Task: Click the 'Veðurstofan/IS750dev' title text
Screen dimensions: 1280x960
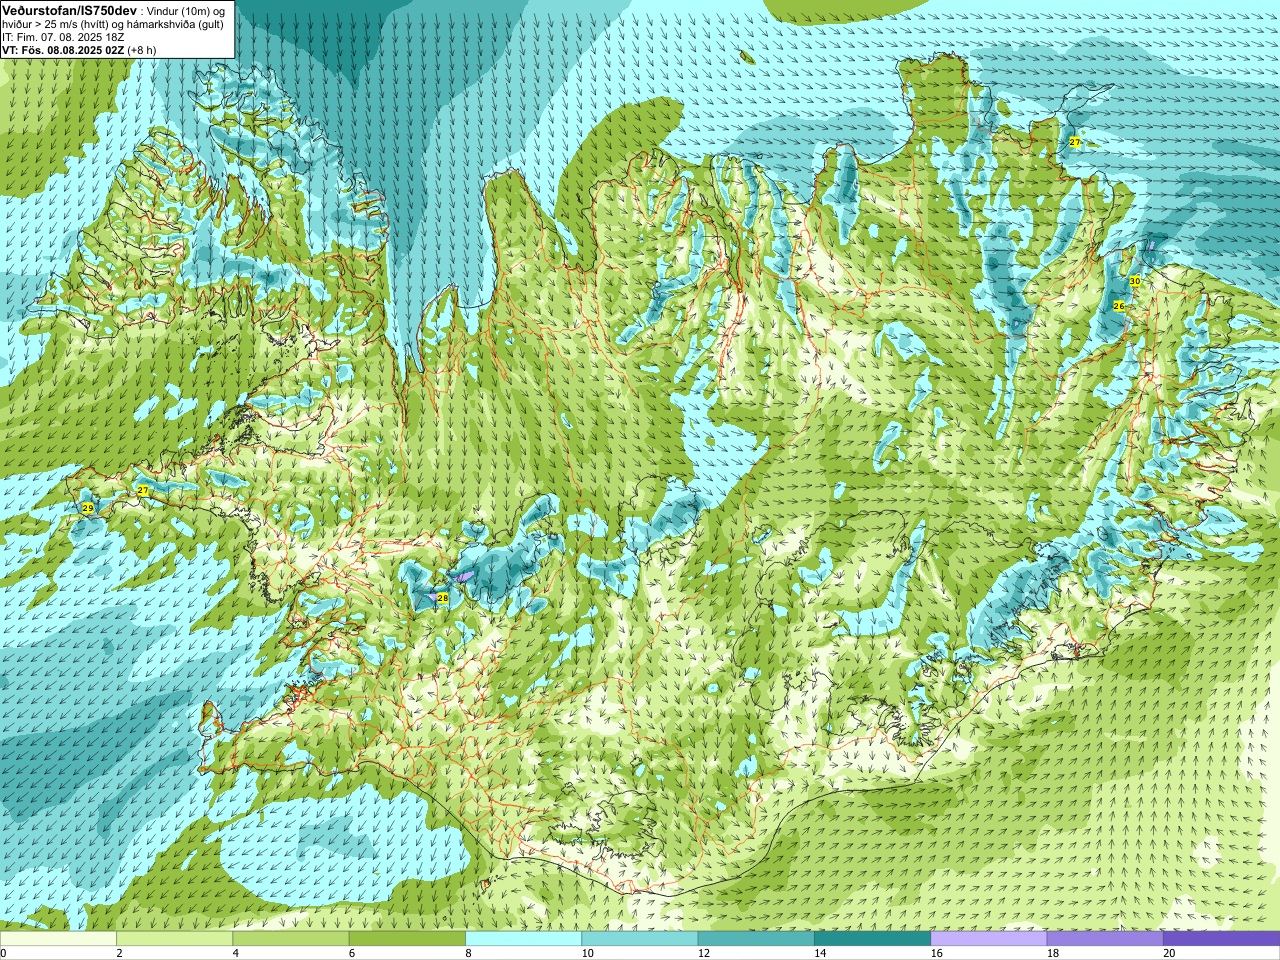Action: click(69, 10)
